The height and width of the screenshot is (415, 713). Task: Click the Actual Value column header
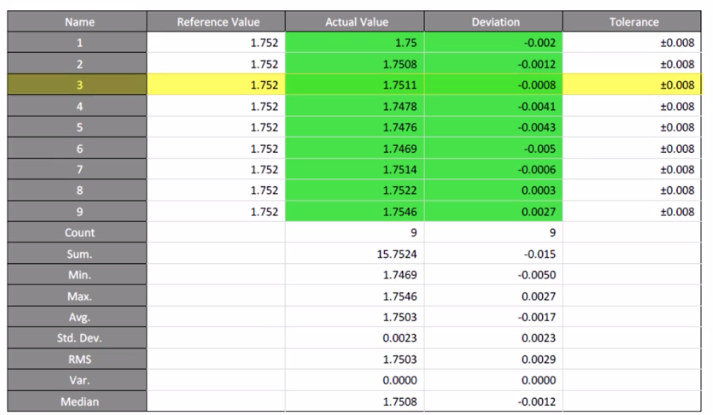(x=355, y=22)
